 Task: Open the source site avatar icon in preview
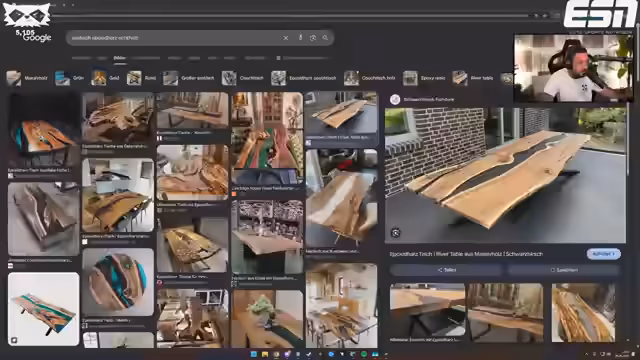tap(395, 99)
